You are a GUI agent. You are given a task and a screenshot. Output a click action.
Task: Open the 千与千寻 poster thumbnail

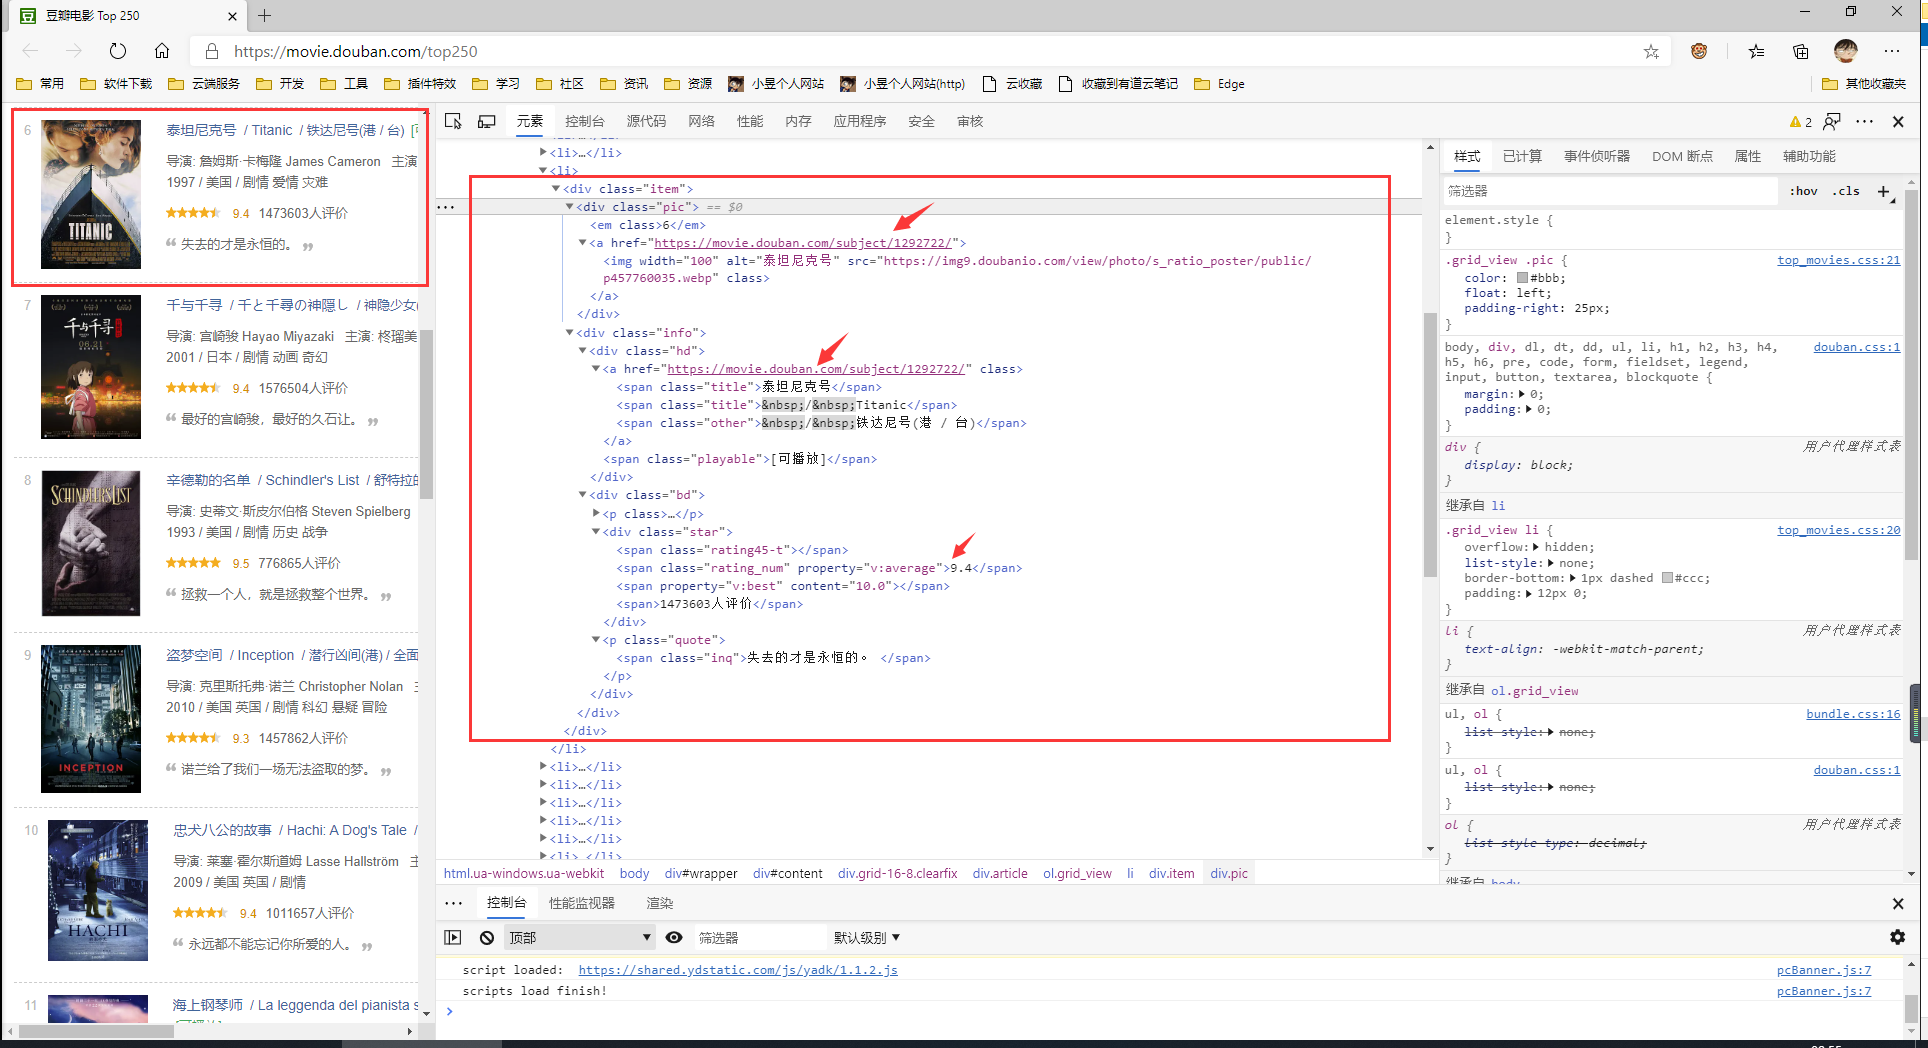91,367
